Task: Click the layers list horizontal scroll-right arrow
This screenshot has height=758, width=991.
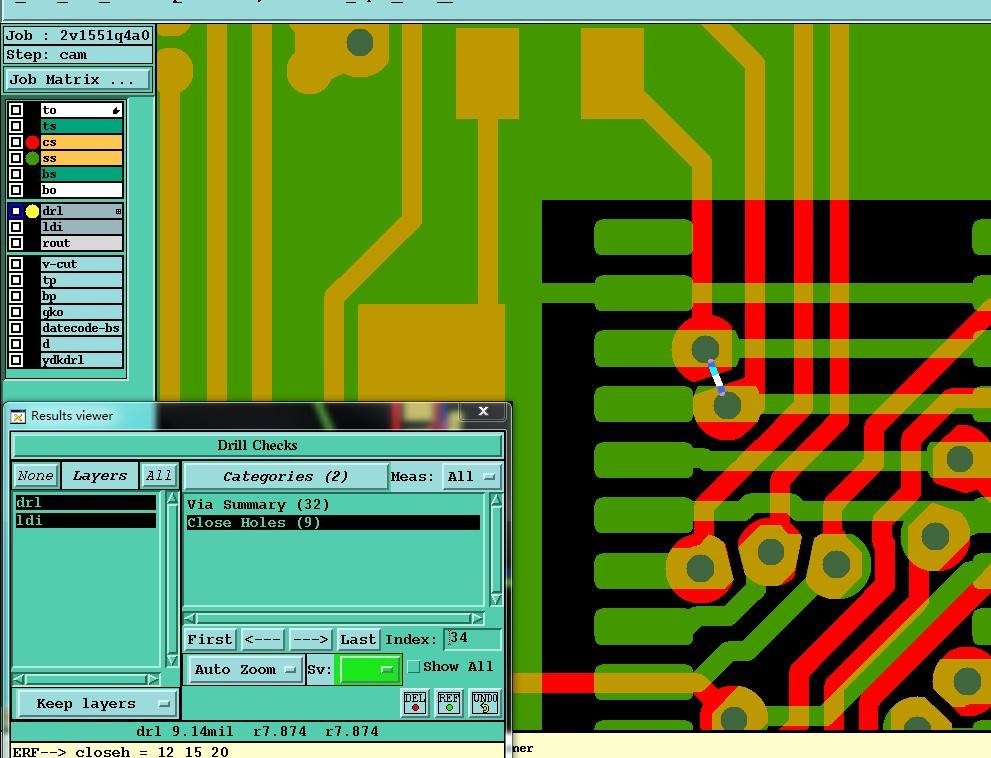Action: point(153,680)
